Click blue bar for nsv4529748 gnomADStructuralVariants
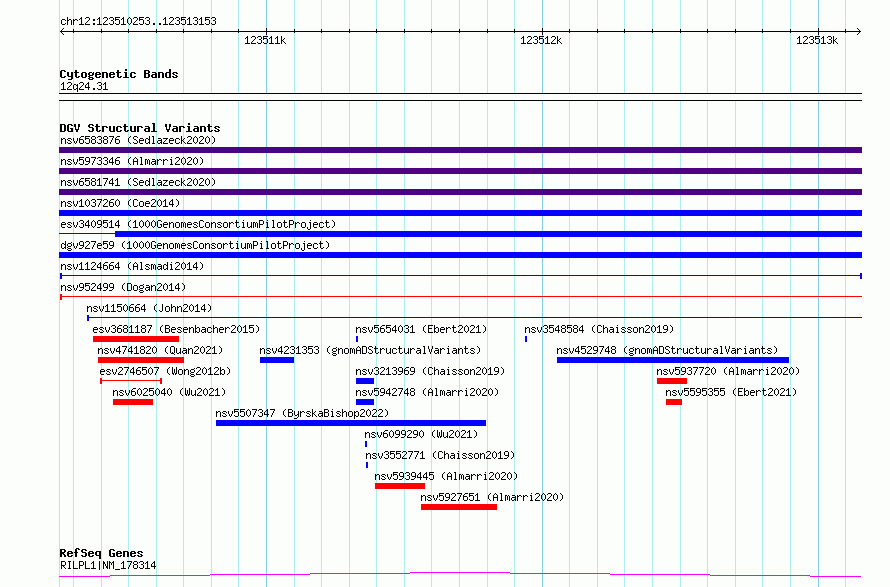This screenshot has width=890, height=587. [673, 360]
